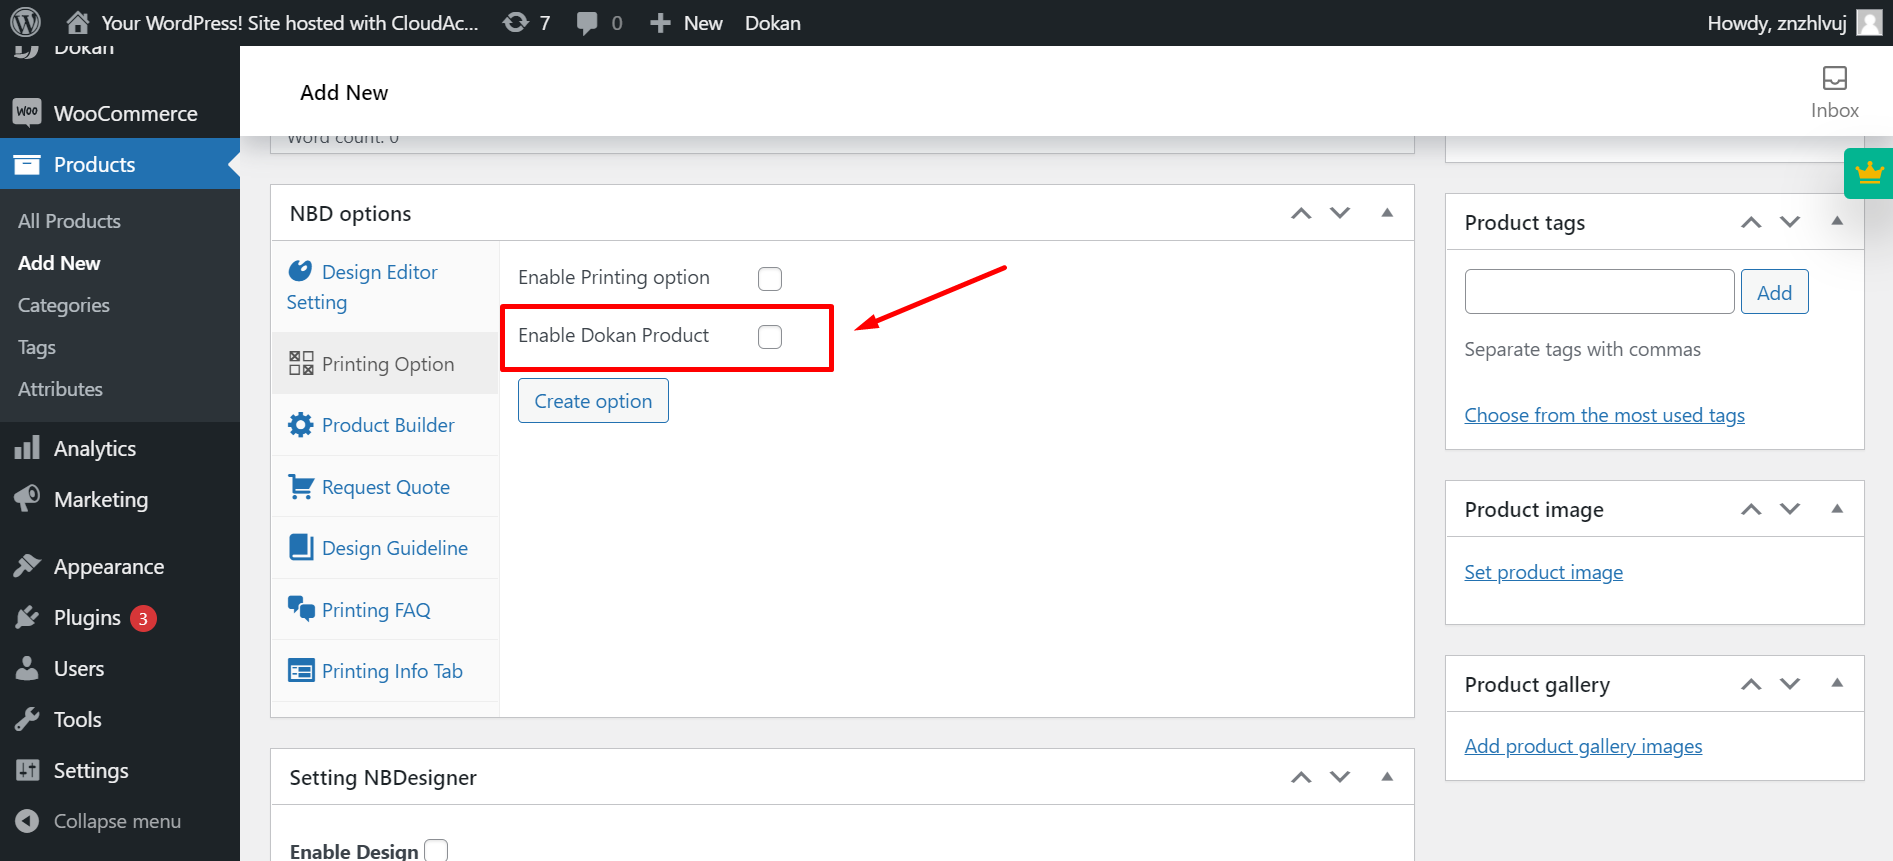Open the Design Editor Setting tab
The height and width of the screenshot is (861, 1893).
[x=385, y=287]
